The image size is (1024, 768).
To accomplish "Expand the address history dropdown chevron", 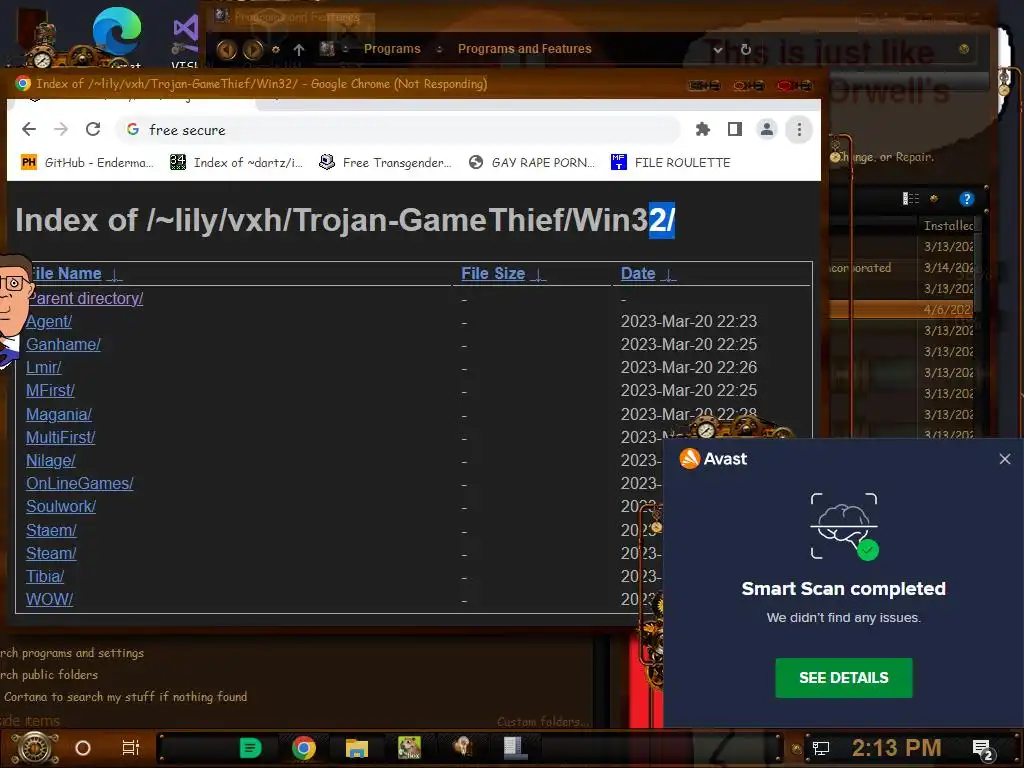I will click(718, 49).
